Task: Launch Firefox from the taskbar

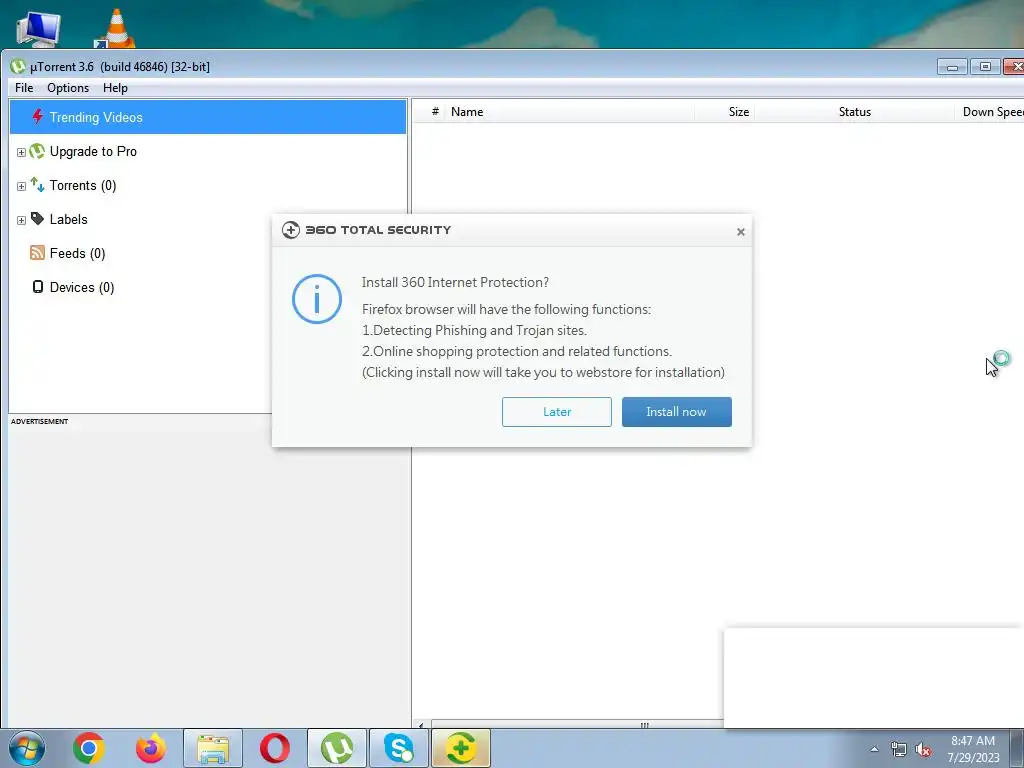Action: pyautogui.click(x=151, y=748)
